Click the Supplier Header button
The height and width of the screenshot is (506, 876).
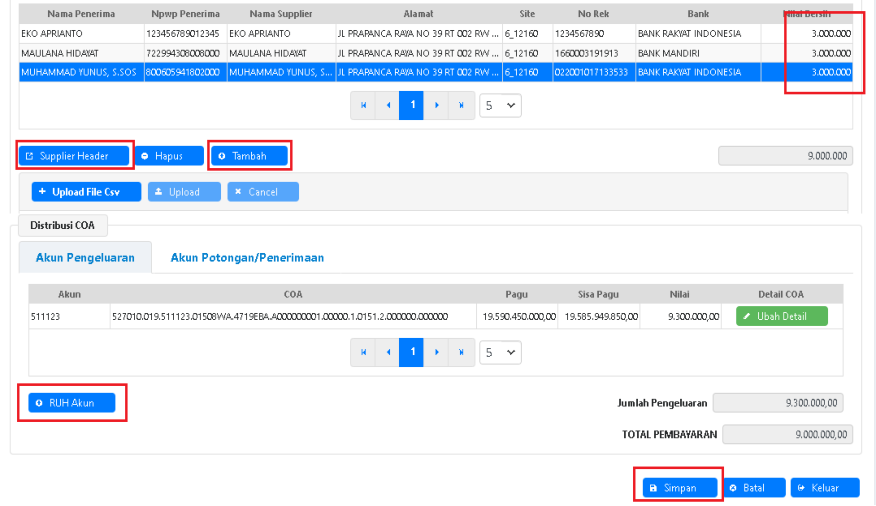click(x=75, y=156)
